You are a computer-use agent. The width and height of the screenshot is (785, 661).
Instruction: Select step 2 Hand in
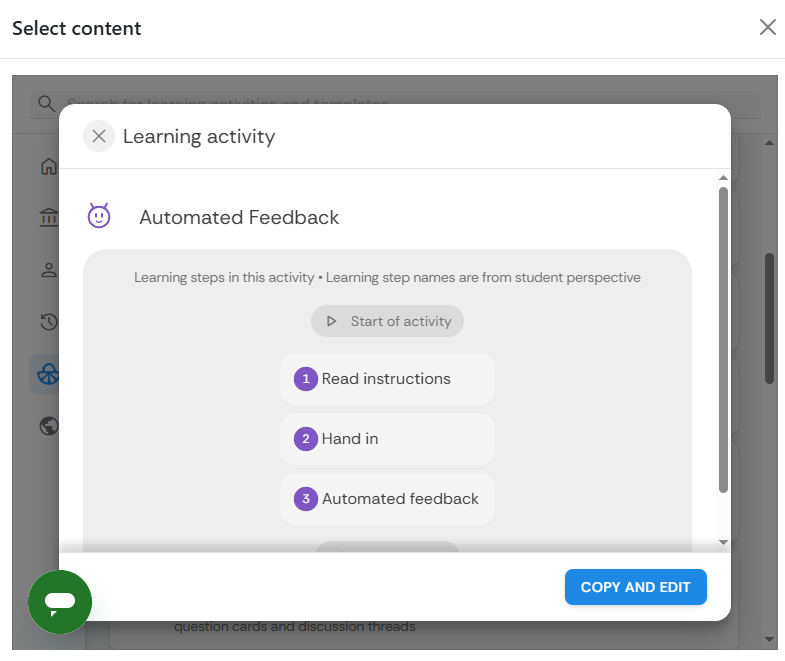tap(387, 439)
